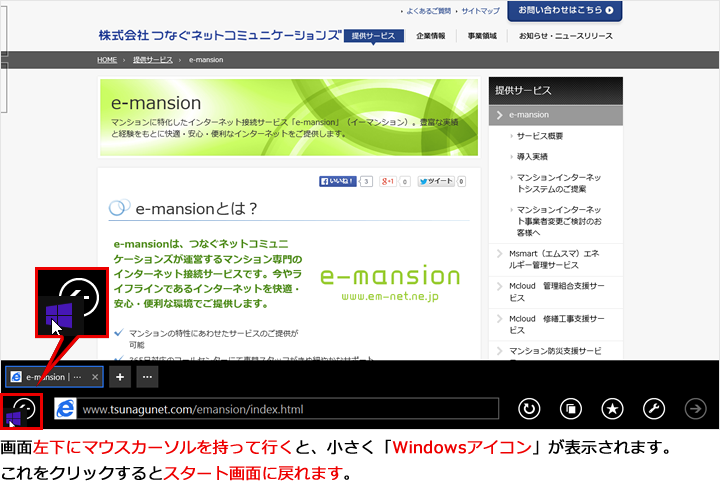The height and width of the screenshot is (482, 720).
Task: Select the e-mansion browser tab
Action: coord(54,377)
